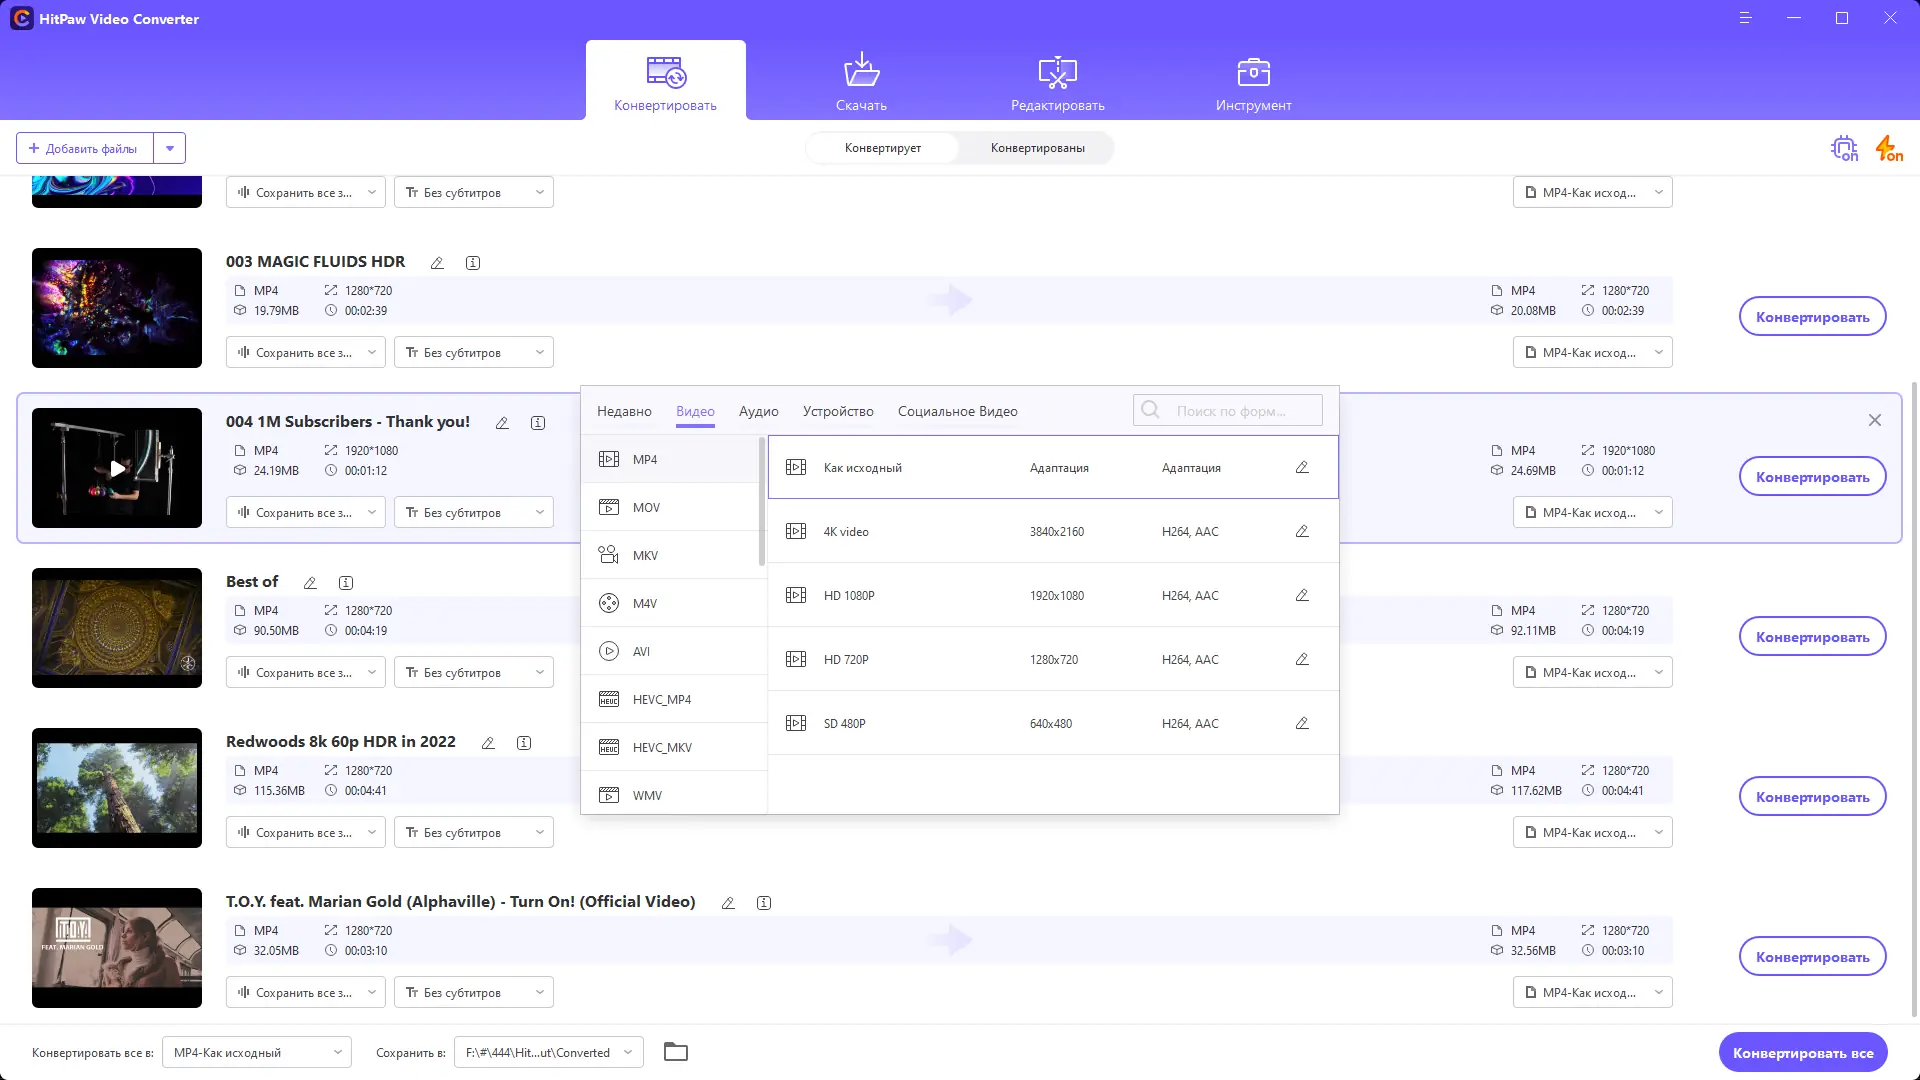Select the MKV format entry
Screen dimensions: 1920x1080
coord(645,555)
